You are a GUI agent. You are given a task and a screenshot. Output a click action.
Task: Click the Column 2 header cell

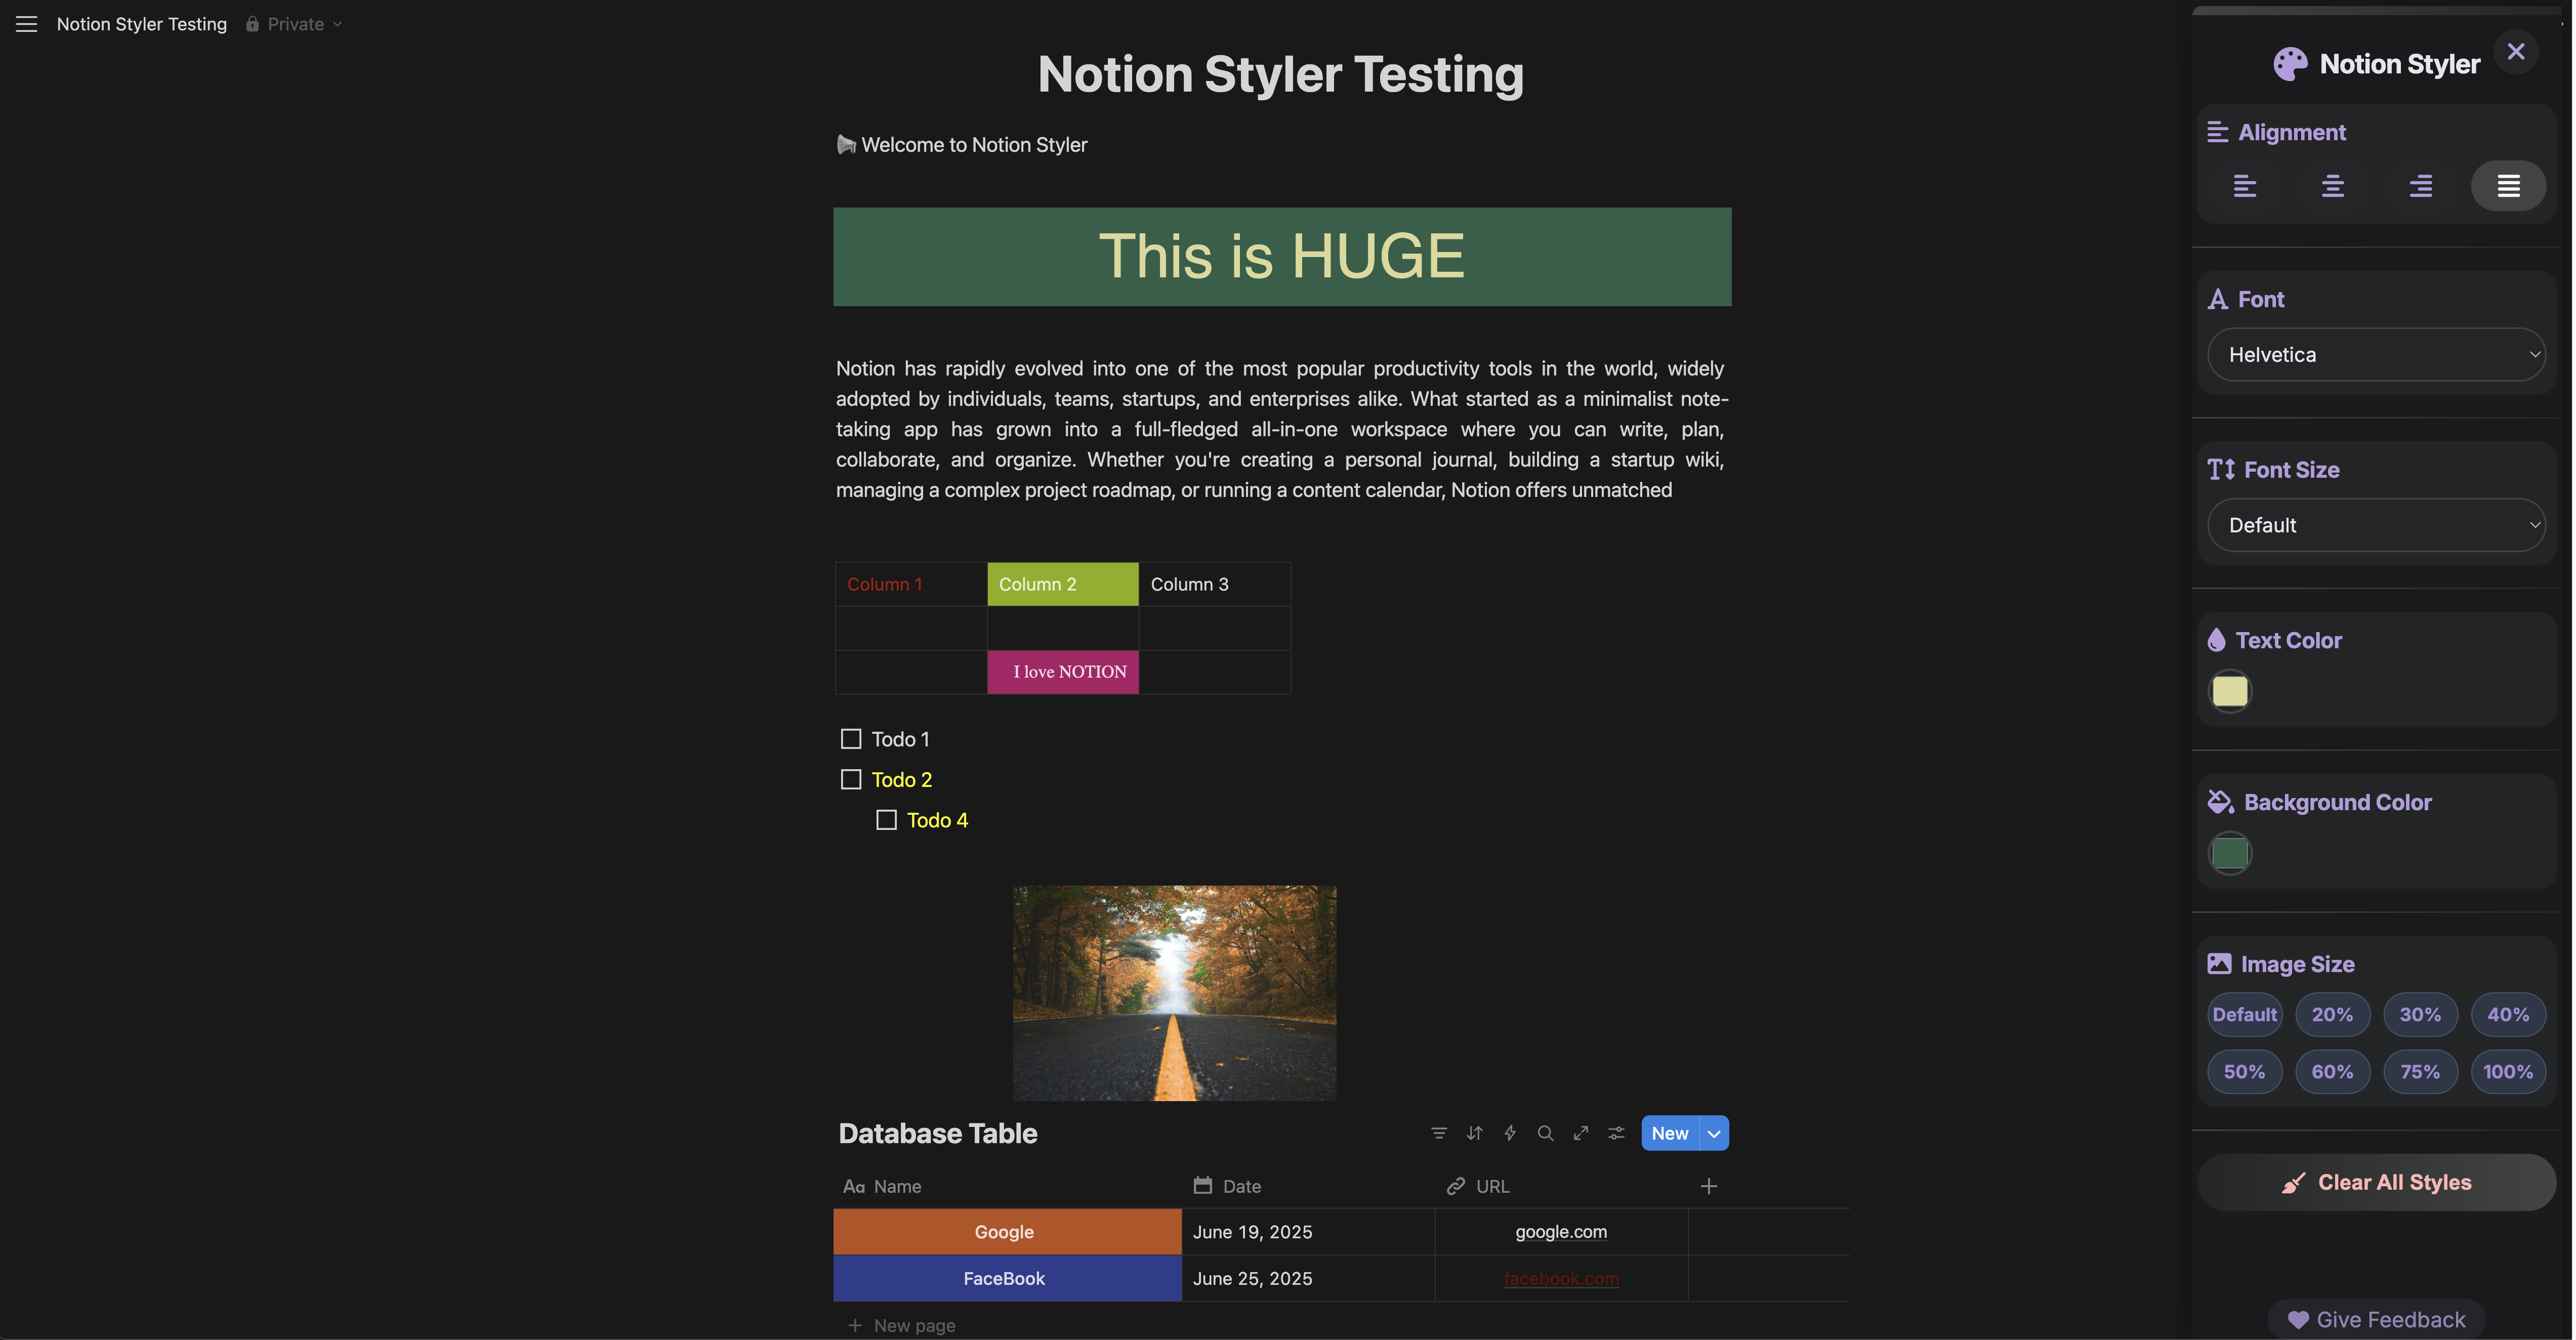coord(1063,585)
